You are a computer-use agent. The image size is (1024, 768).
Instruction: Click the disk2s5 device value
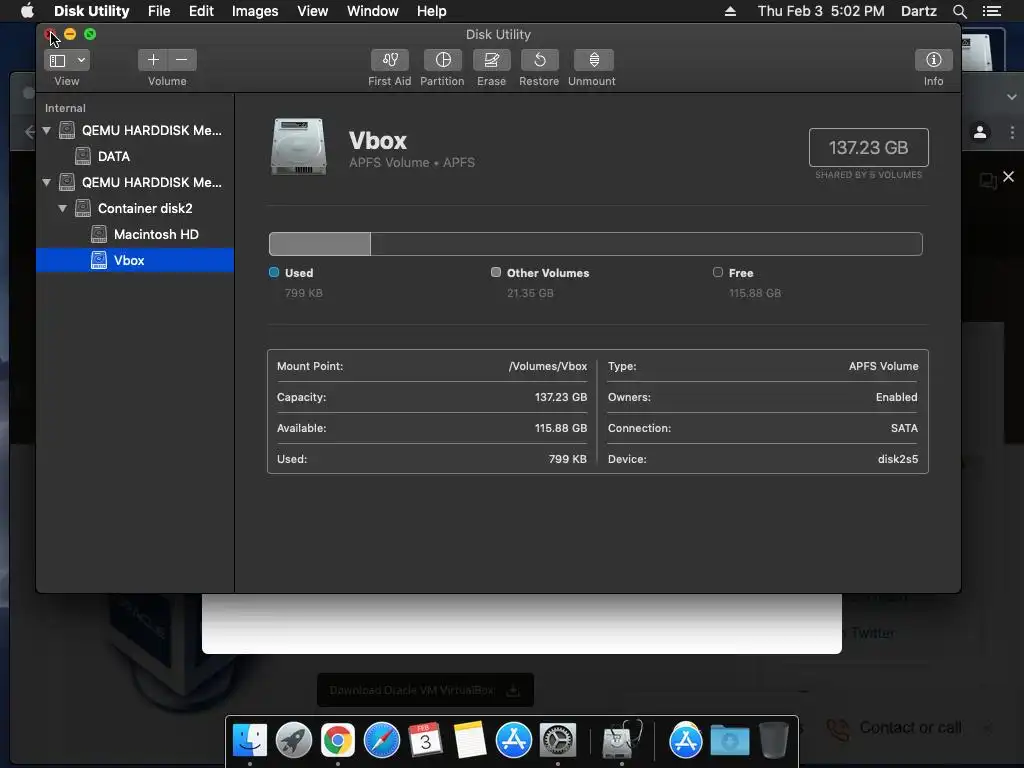tap(898, 459)
